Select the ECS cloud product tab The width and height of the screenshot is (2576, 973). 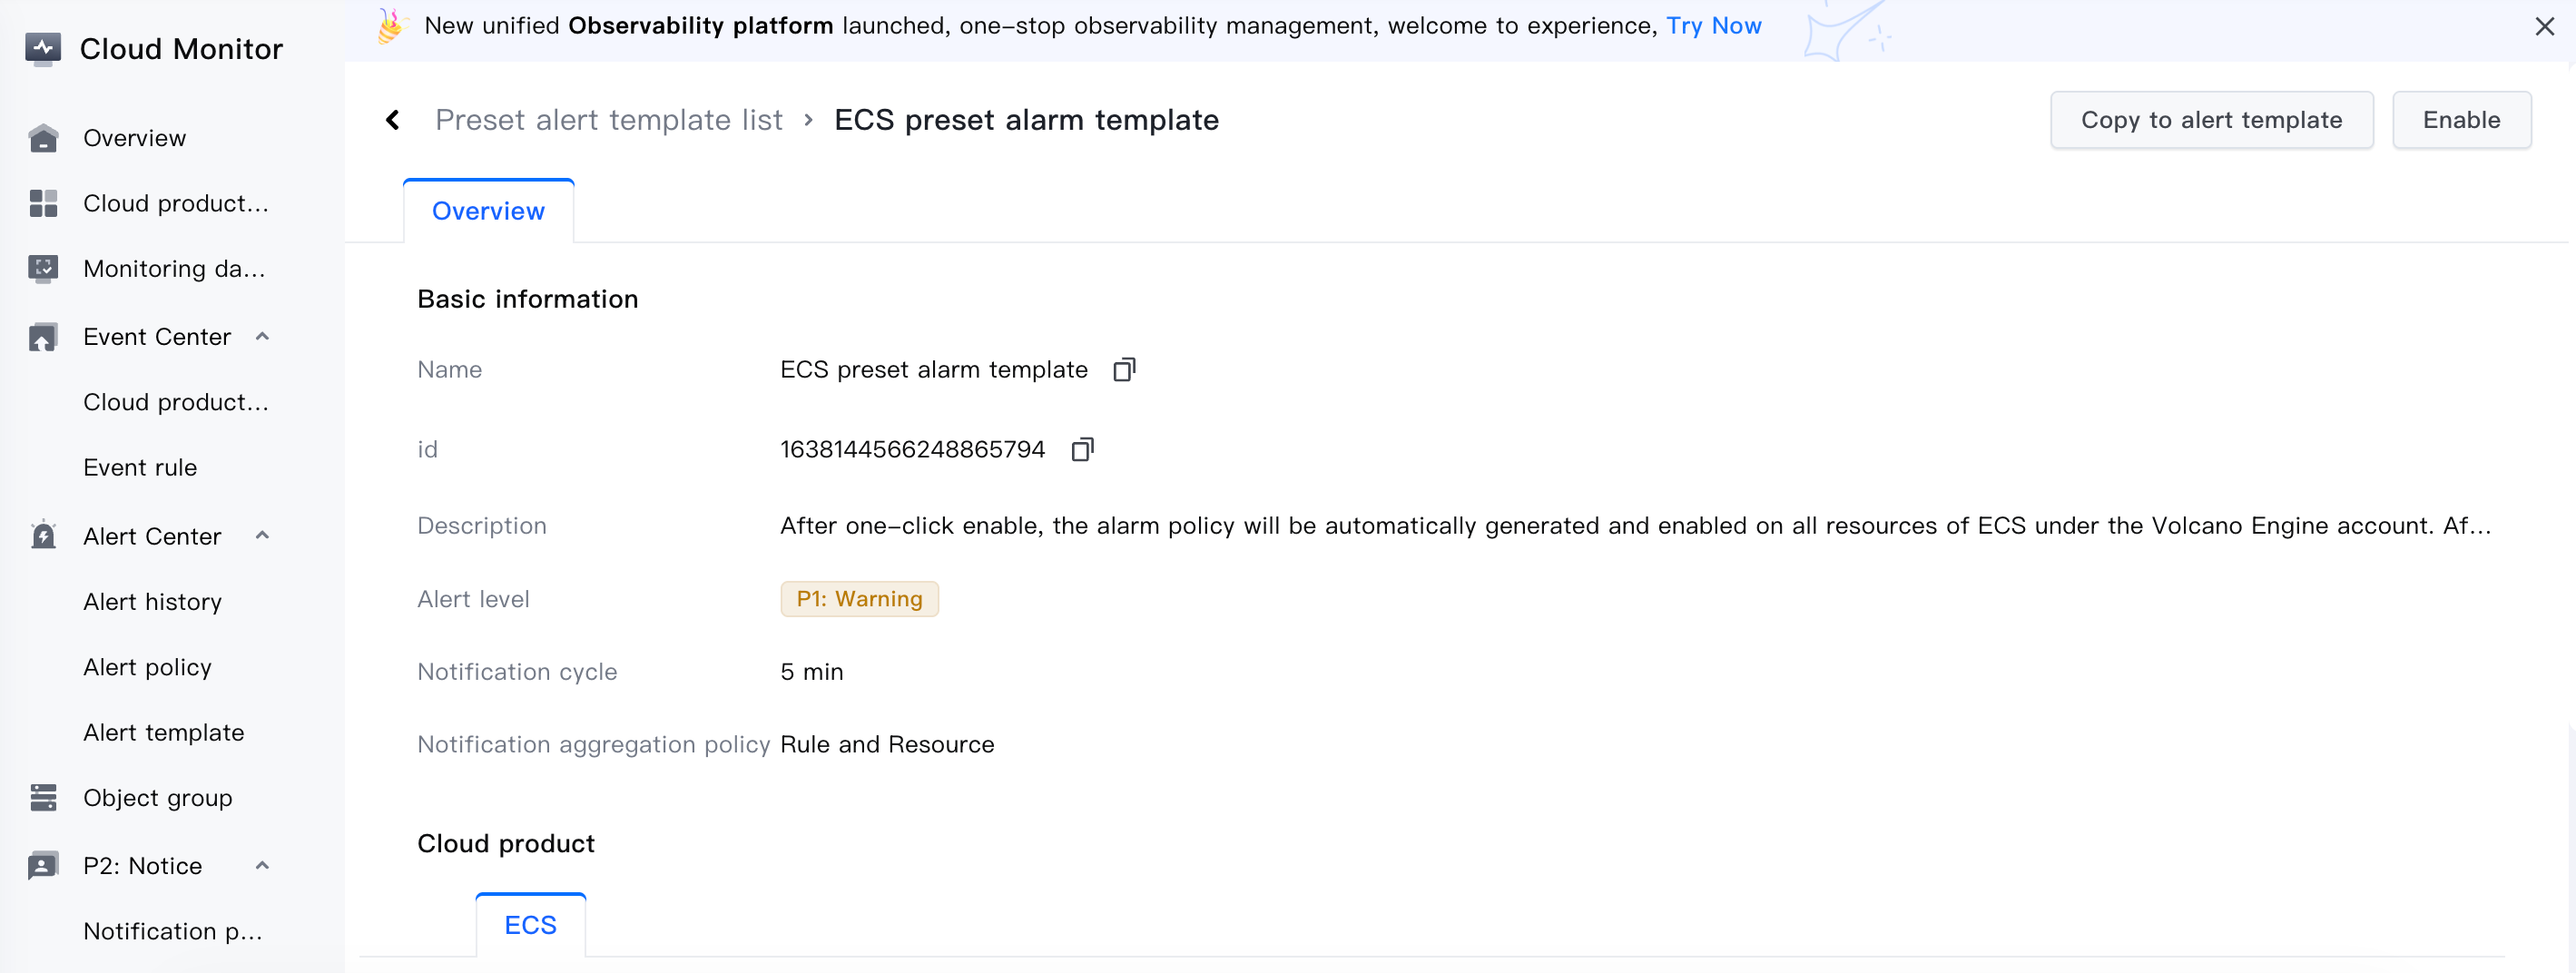pos(530,925)
